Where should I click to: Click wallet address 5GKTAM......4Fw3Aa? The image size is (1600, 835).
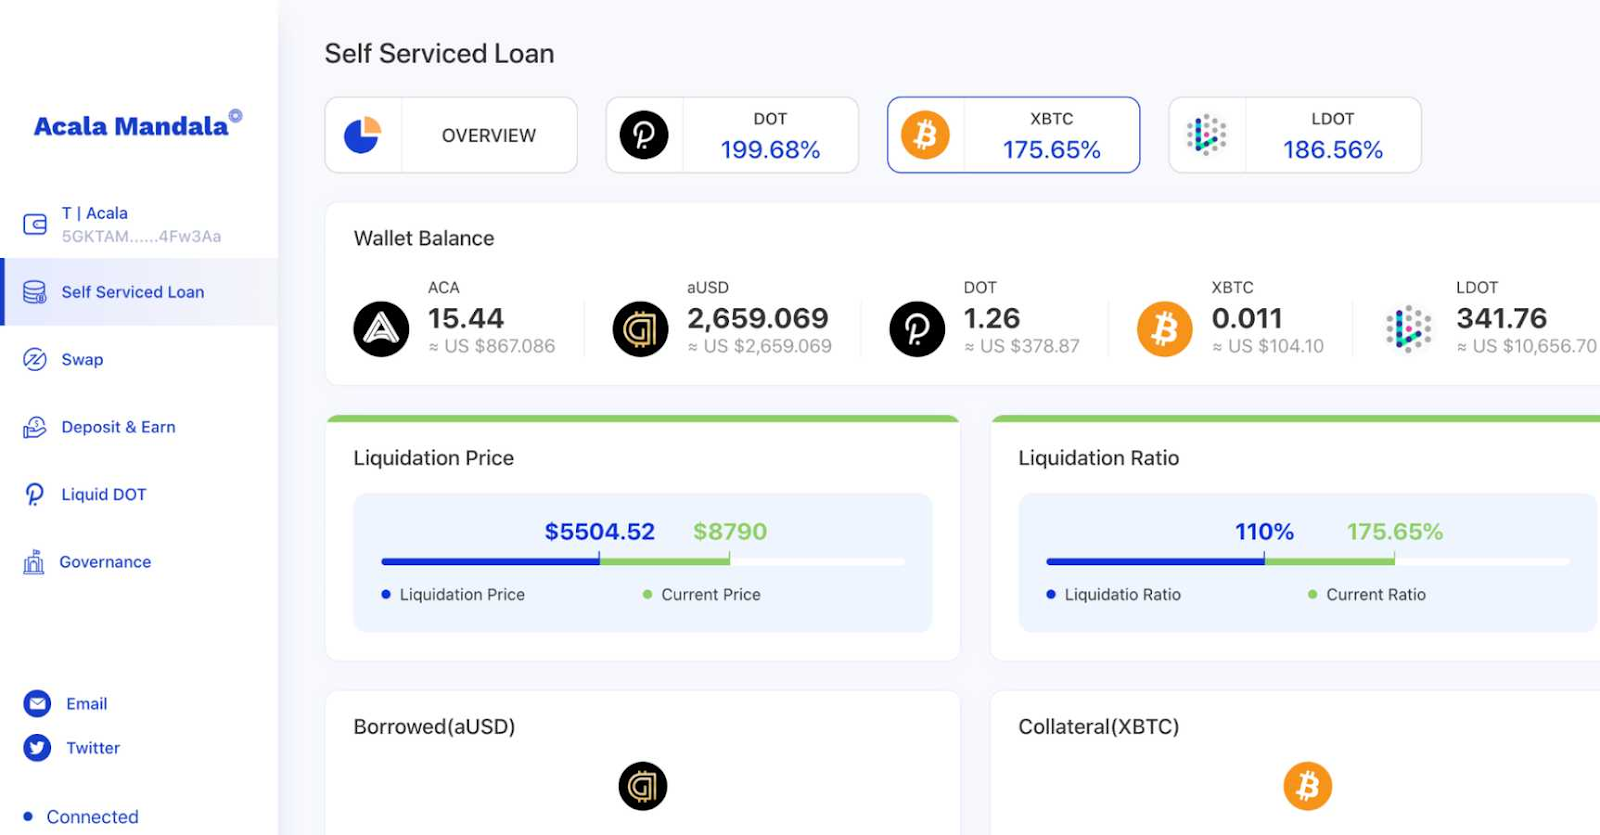(141, 237)
